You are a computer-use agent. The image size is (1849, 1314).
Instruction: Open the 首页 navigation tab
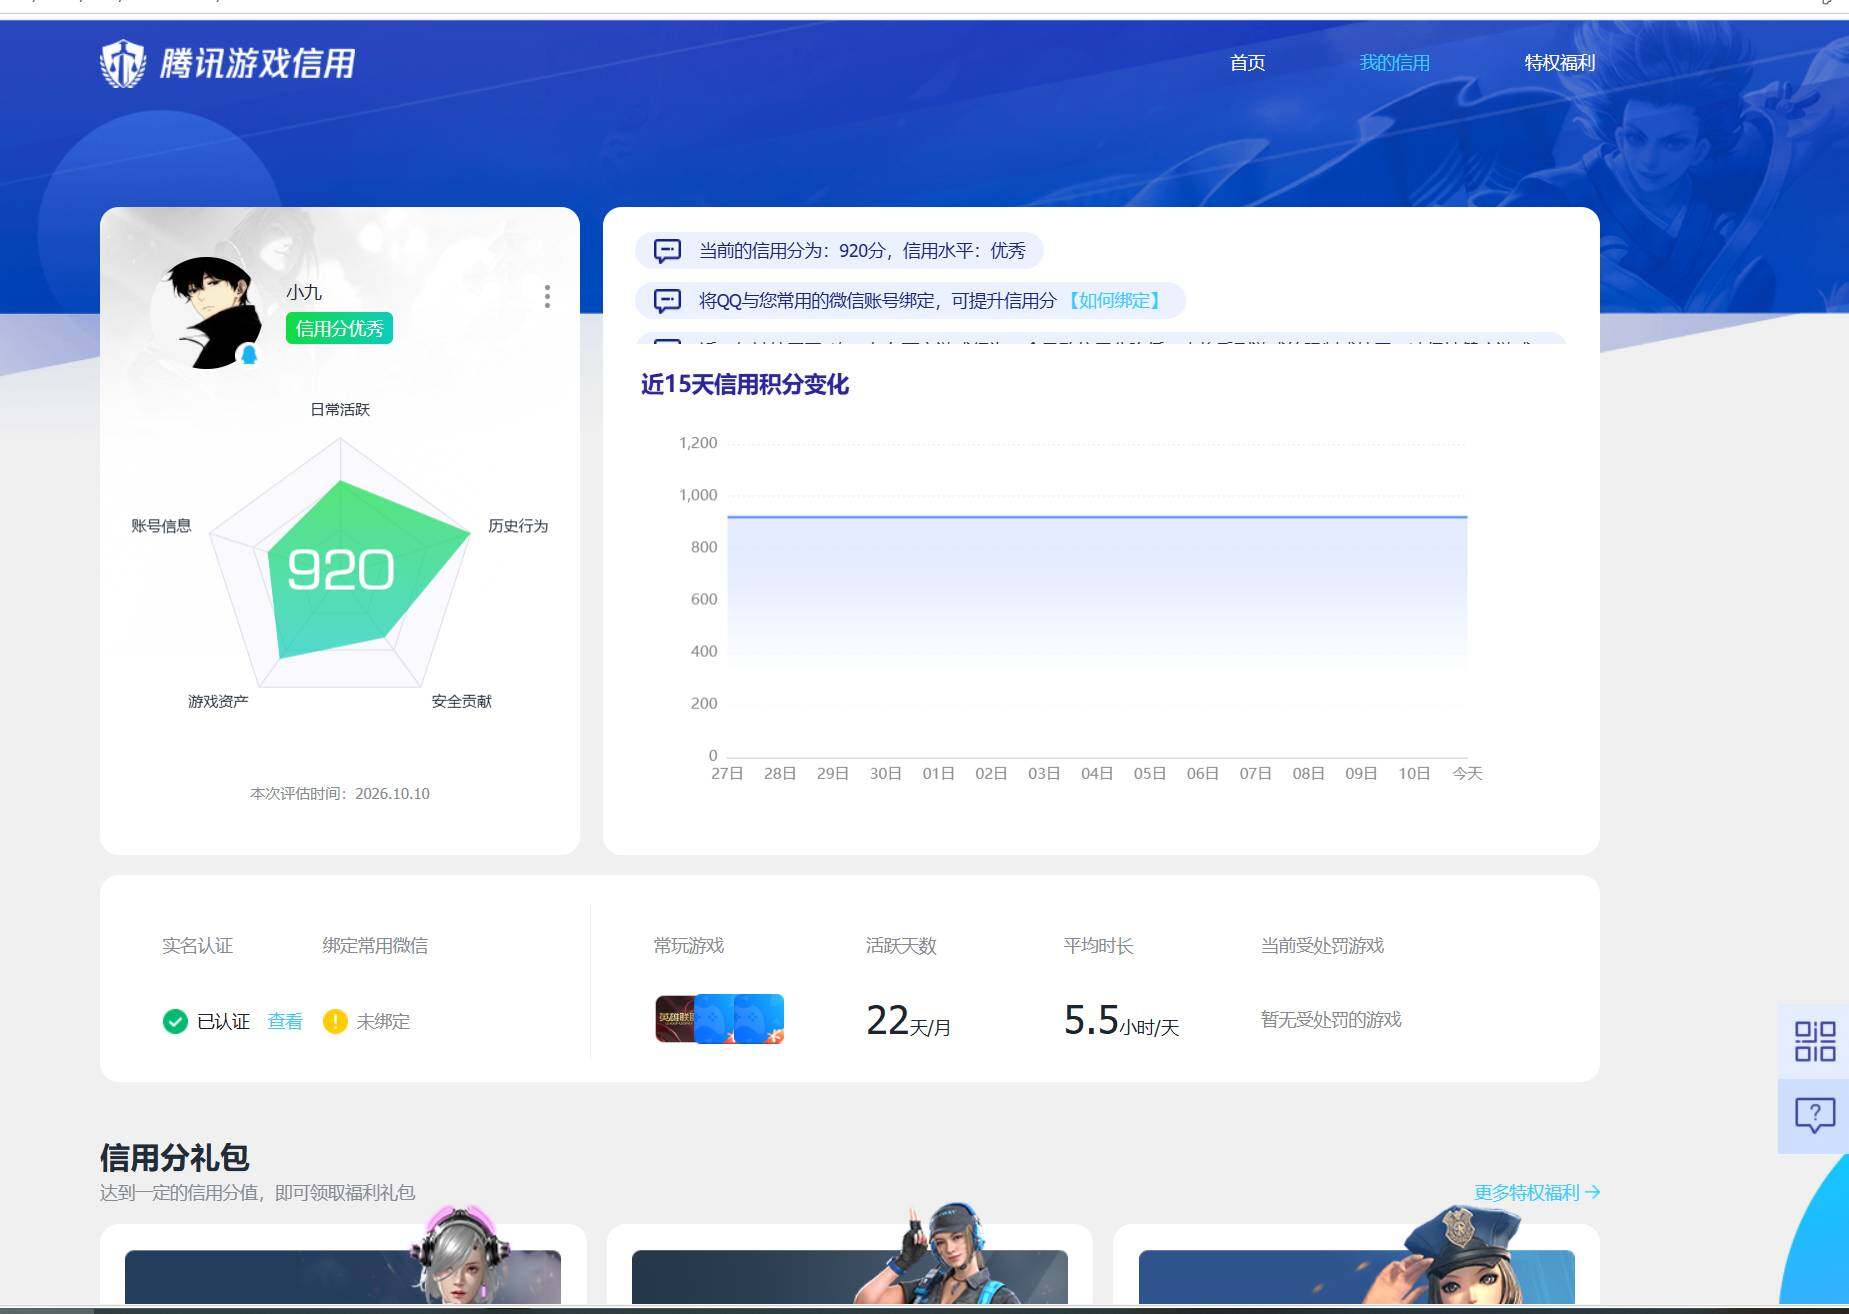tap(1247, 63)
